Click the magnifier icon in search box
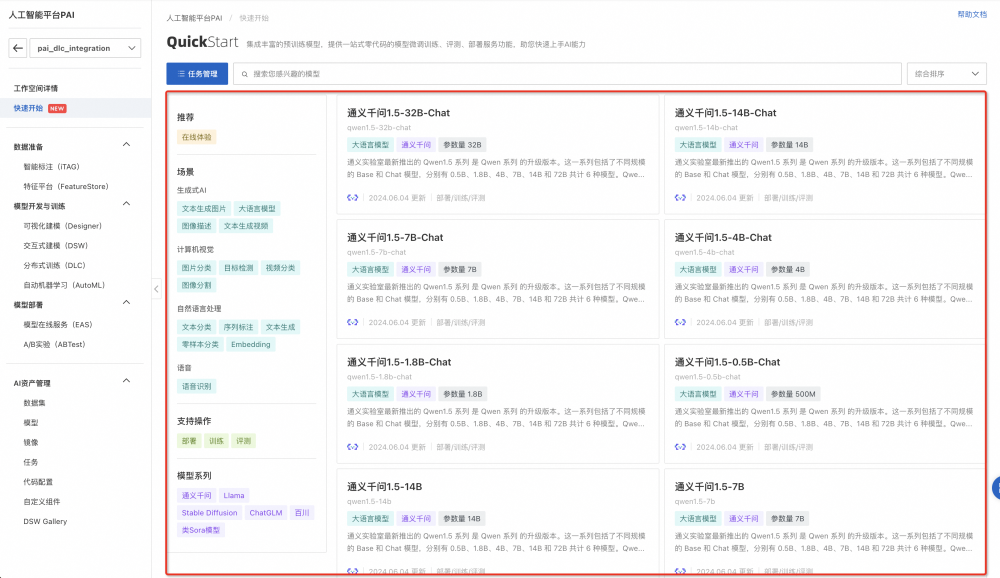Viewport: 1000px width, 578px height. click(244, 74)
